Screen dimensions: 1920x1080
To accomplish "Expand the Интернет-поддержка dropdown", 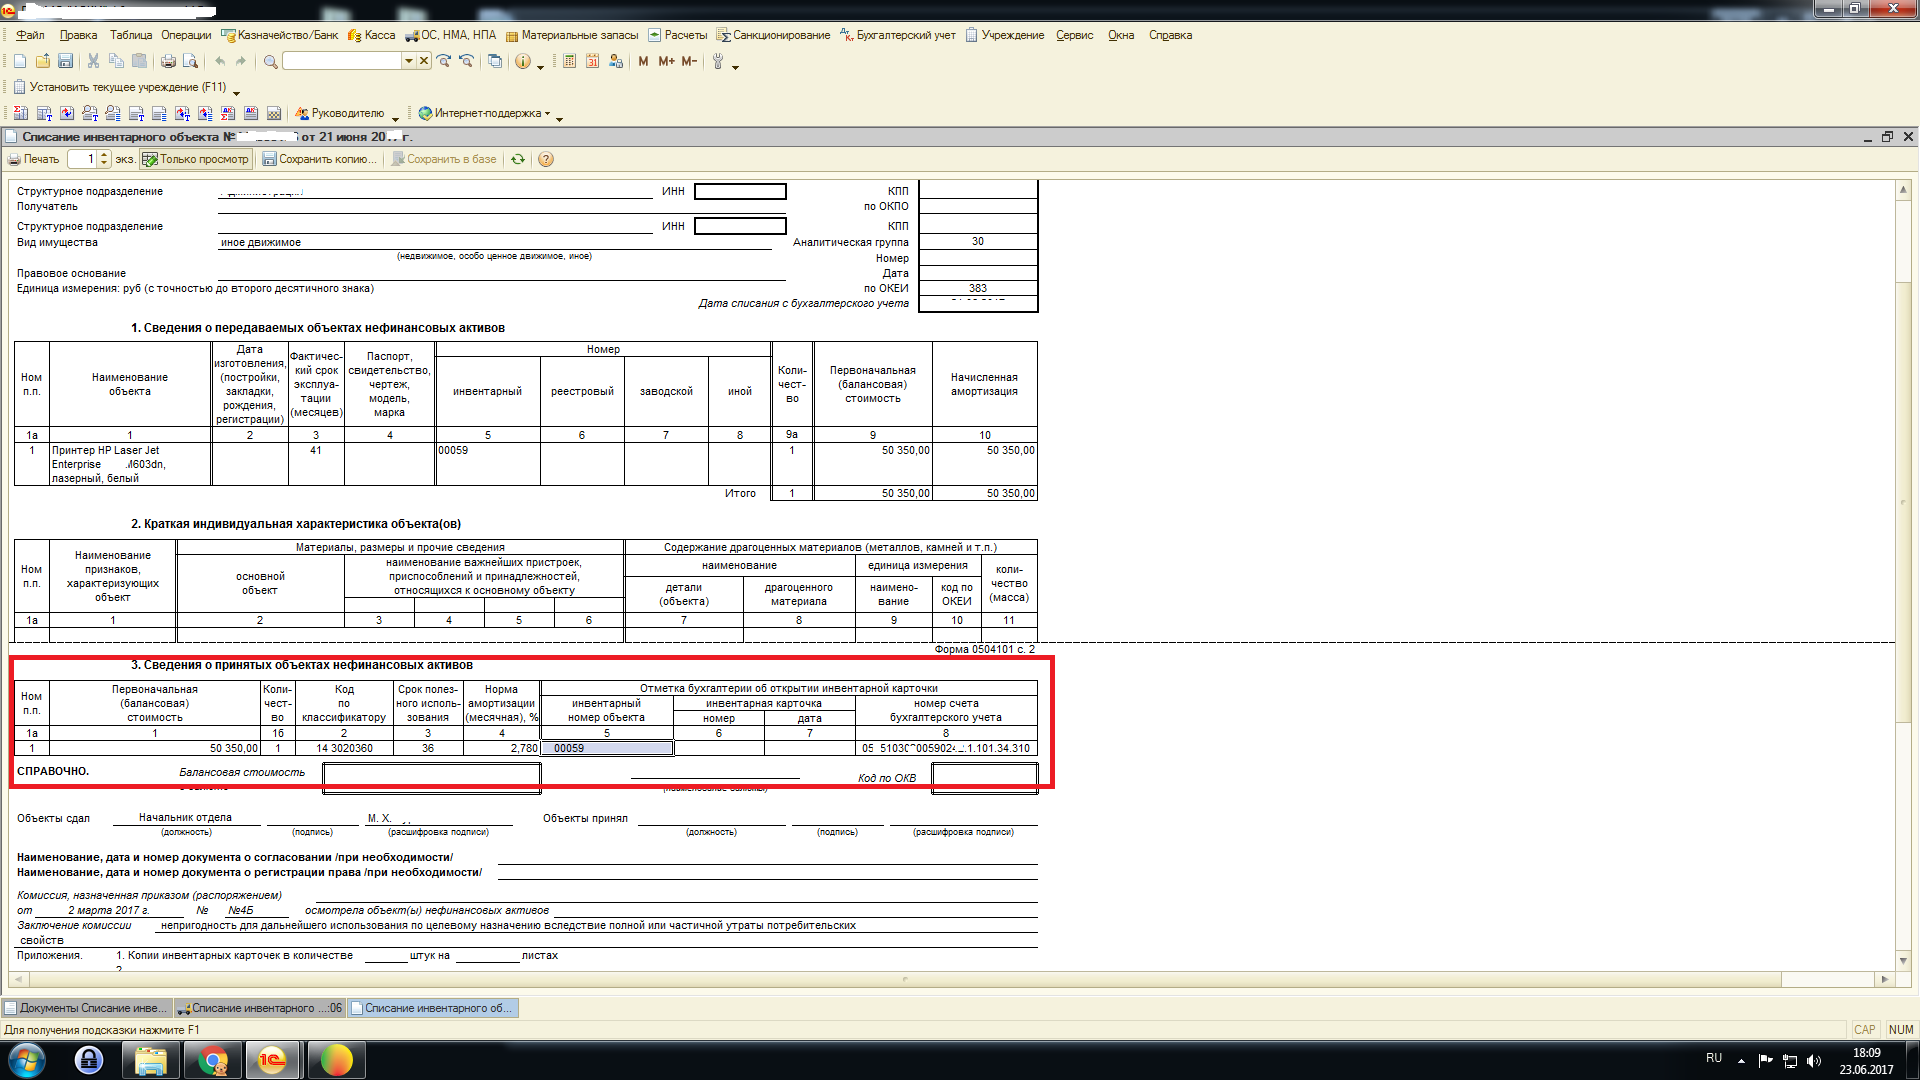I will click(x=546, y=113).
